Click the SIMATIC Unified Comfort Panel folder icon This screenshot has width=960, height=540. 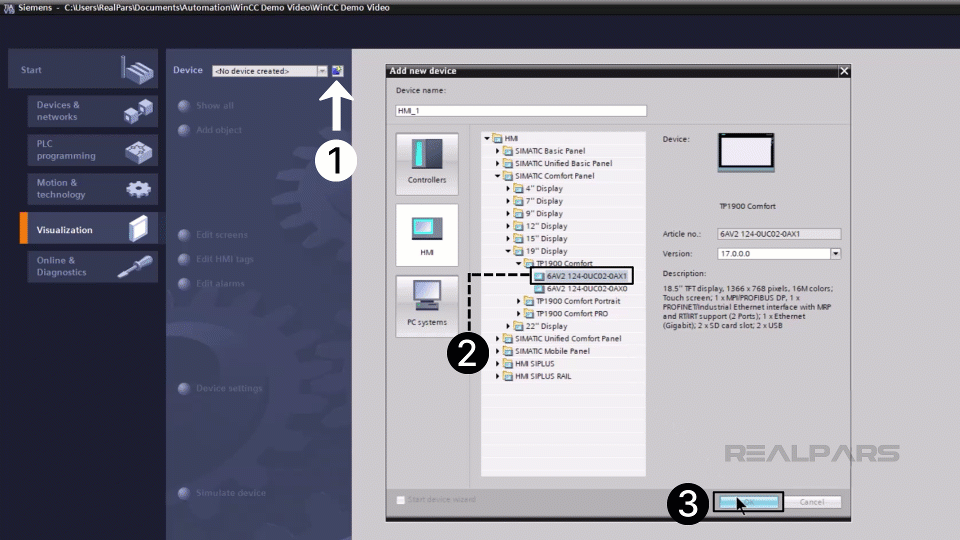(508, 339)
